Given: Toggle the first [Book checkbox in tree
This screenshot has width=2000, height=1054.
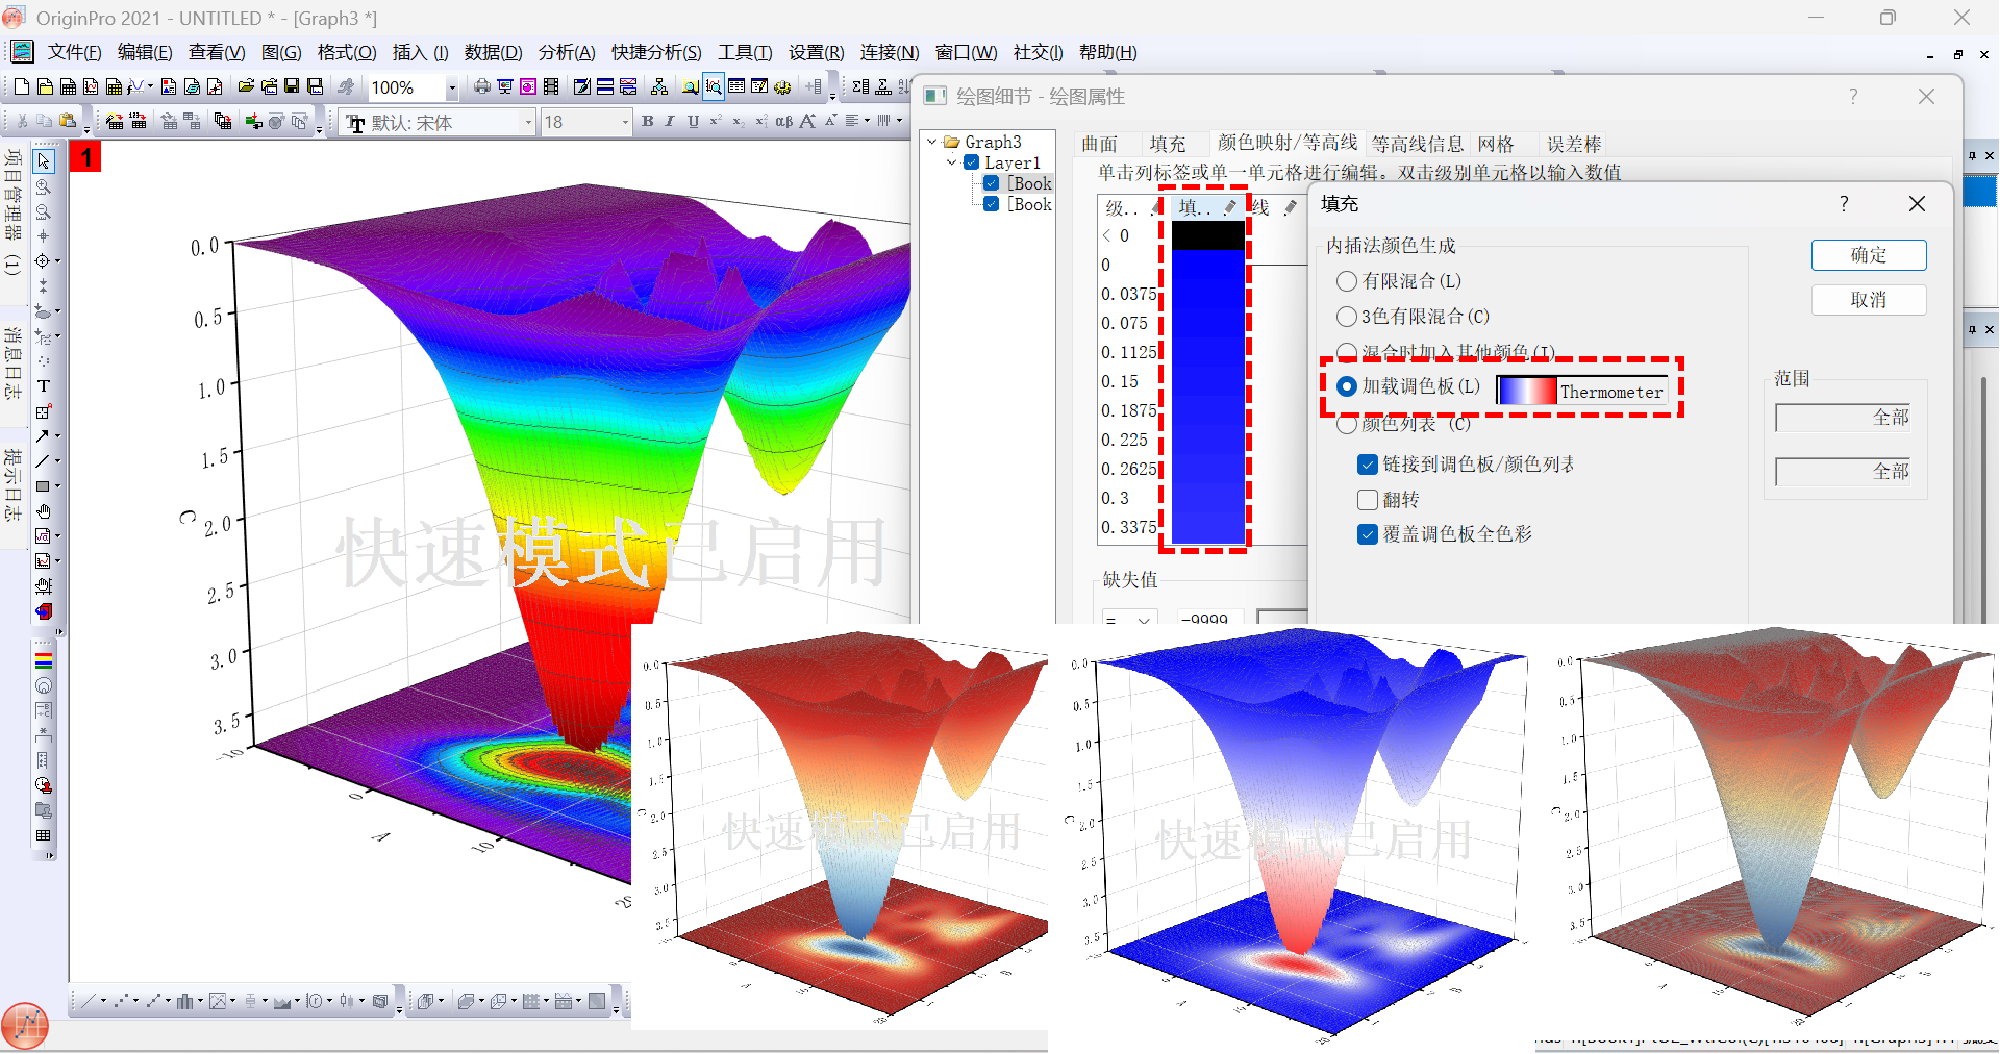Looking at the screenshot, I should 991,183.
